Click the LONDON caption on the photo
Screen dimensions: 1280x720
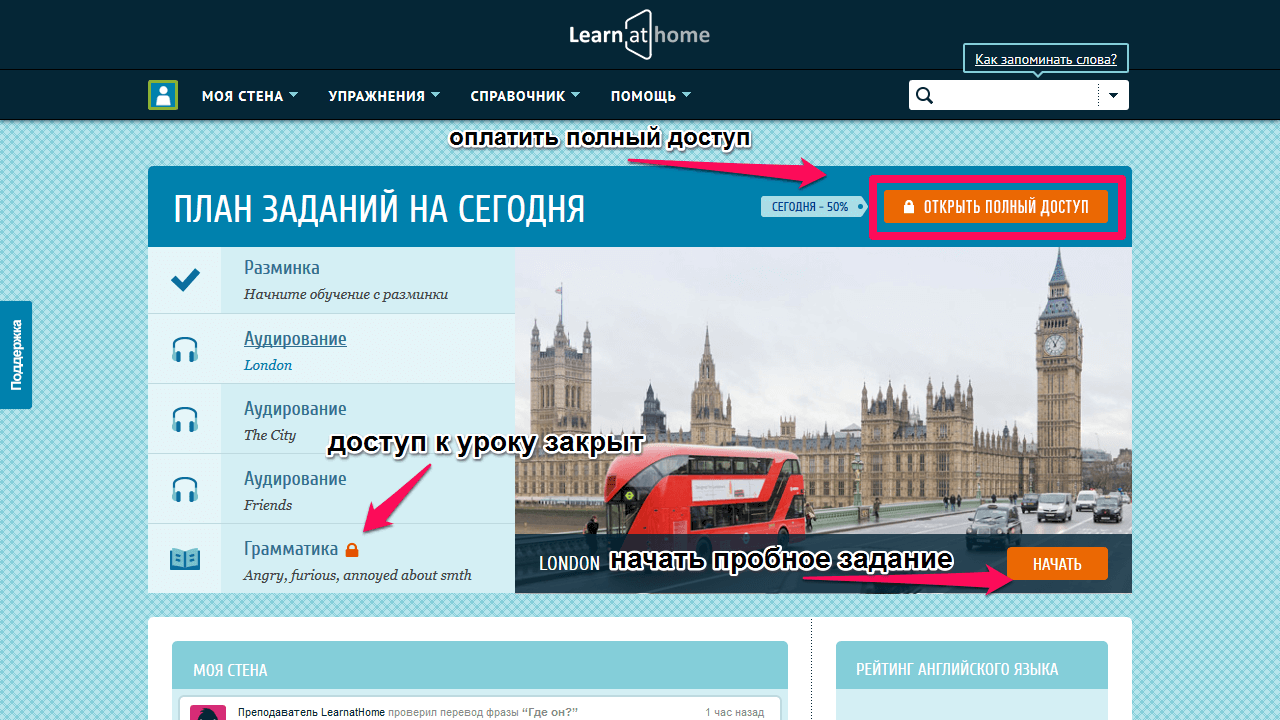tap(569, 563)
